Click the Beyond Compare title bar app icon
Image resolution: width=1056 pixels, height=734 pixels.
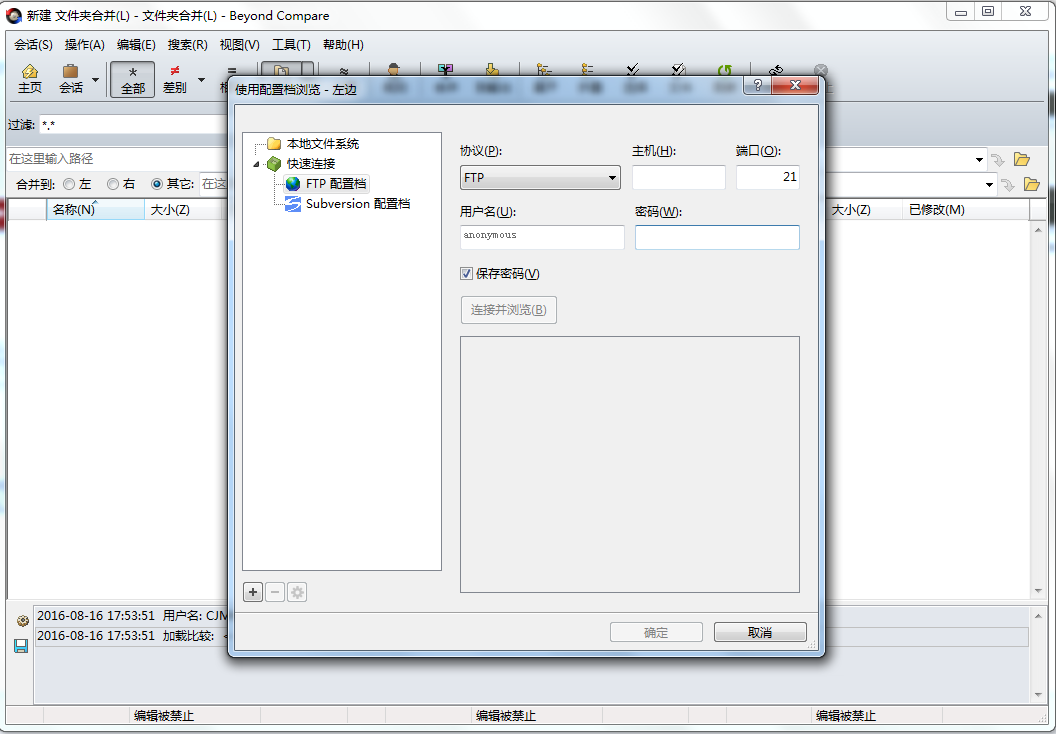(14, 15)
